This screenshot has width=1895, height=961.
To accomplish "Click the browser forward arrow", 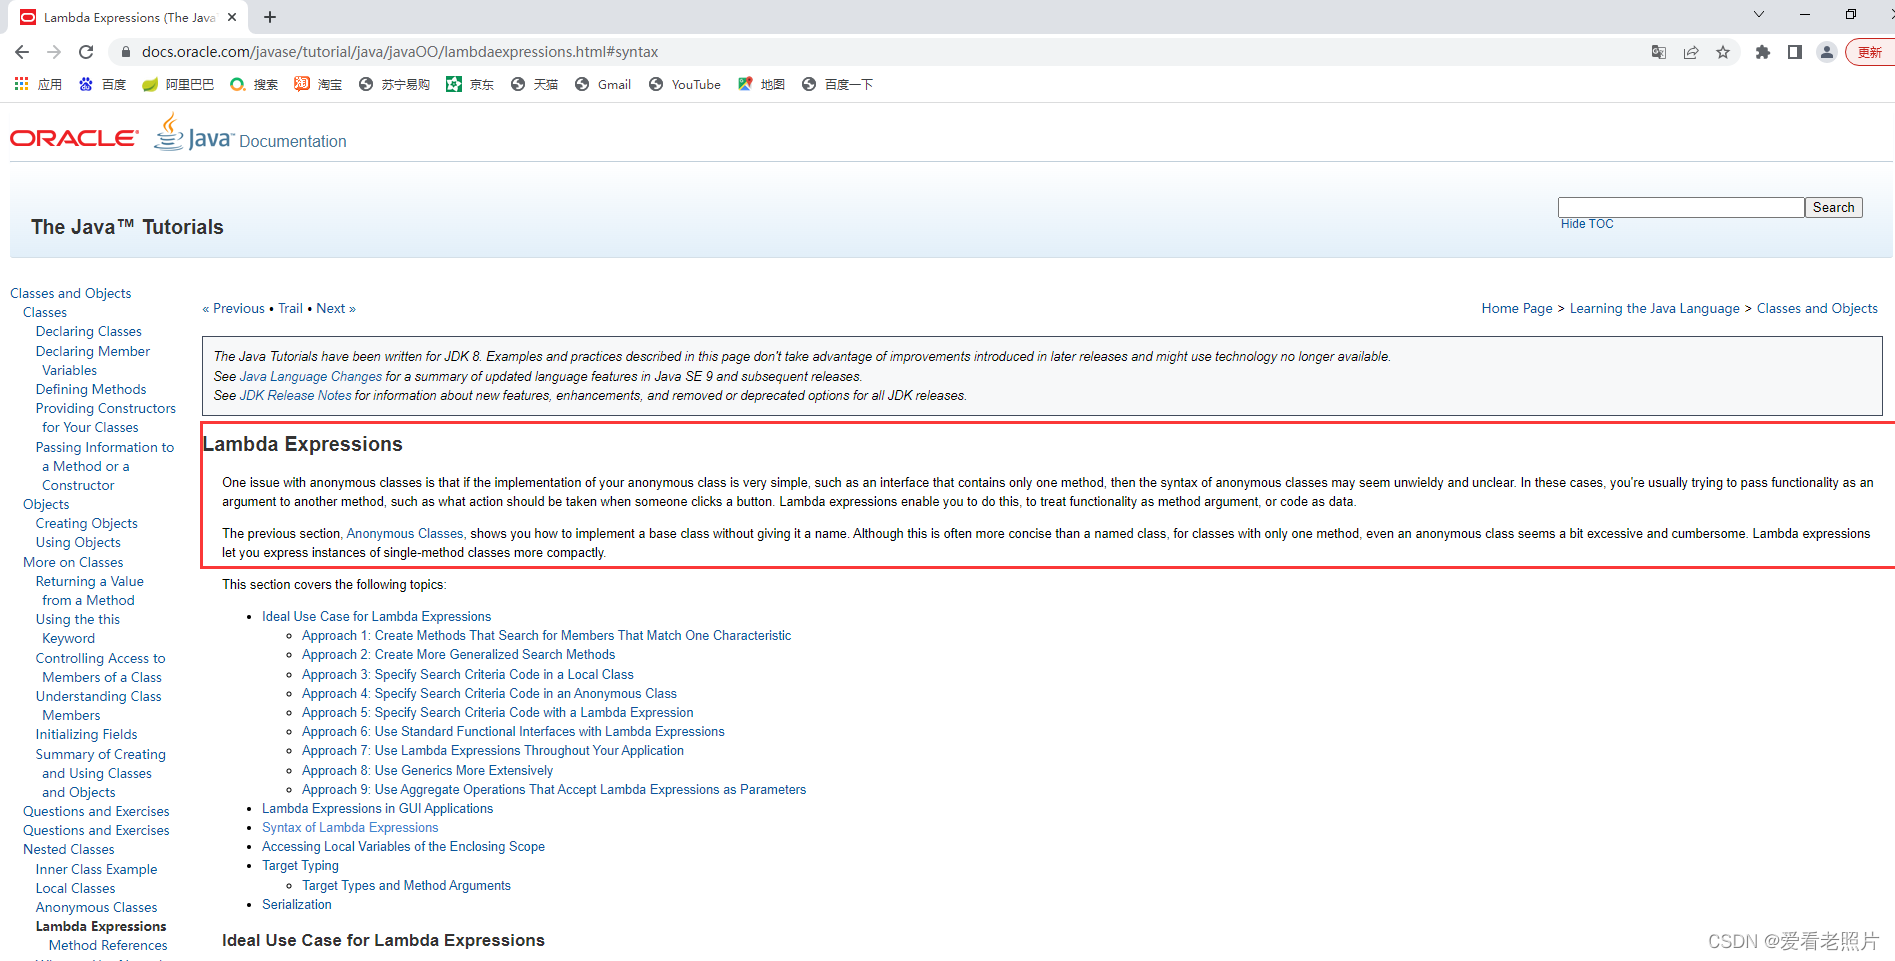I will (x=54, y=52).
